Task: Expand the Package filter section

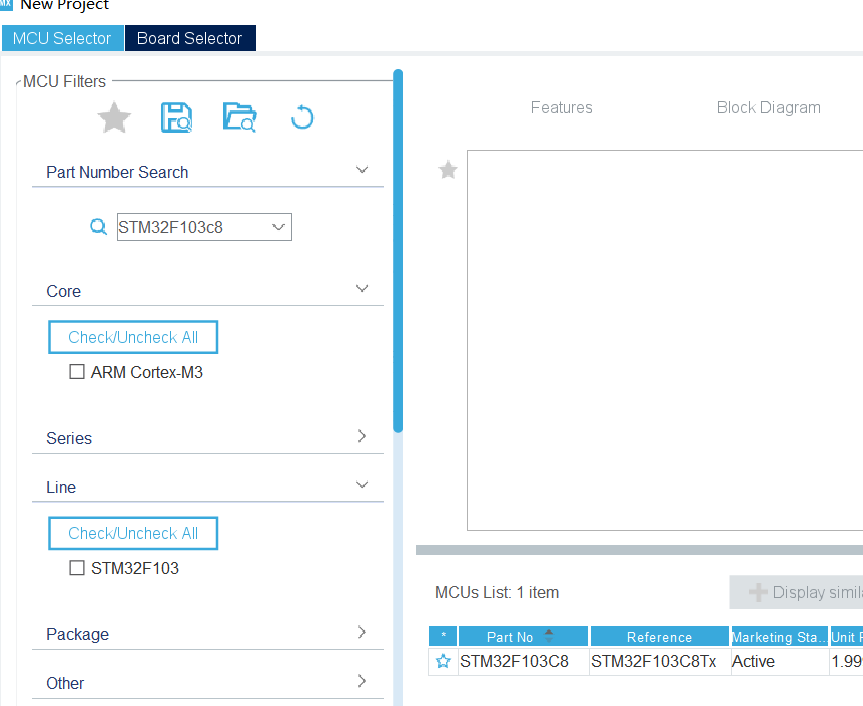Action: 362,632
